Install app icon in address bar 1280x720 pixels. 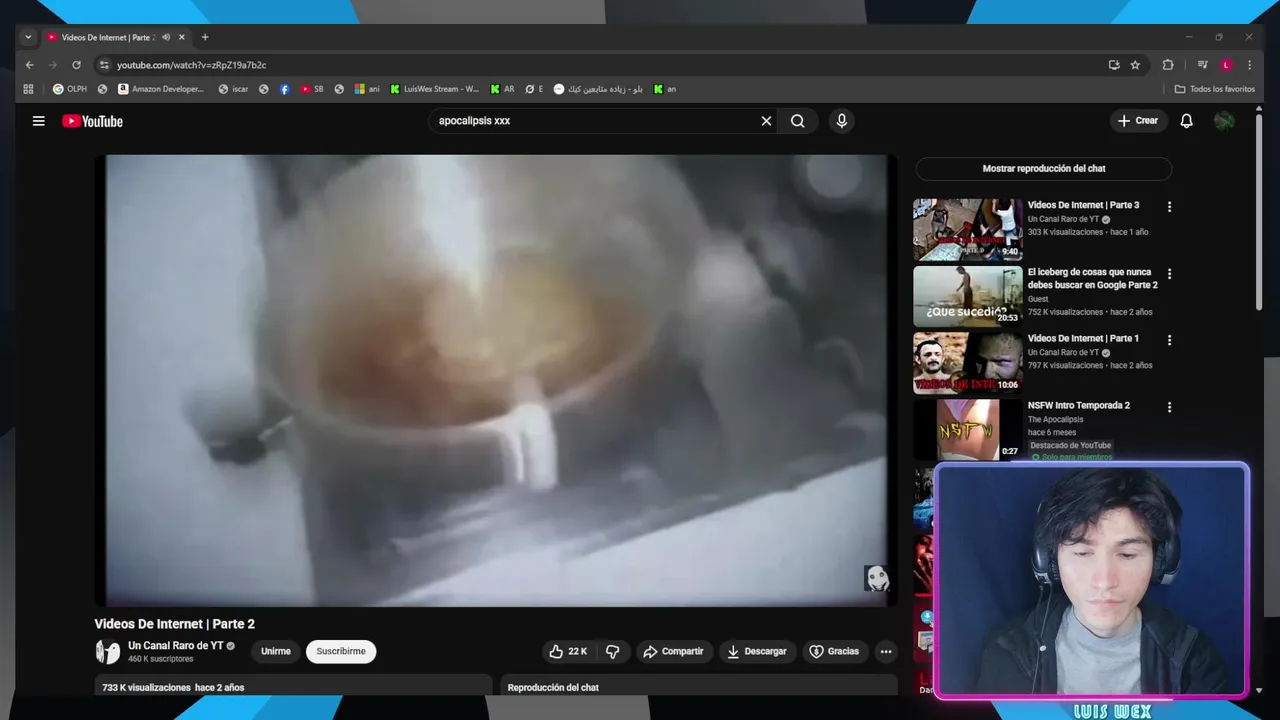pyautogui.click(x=1114, y=65)
